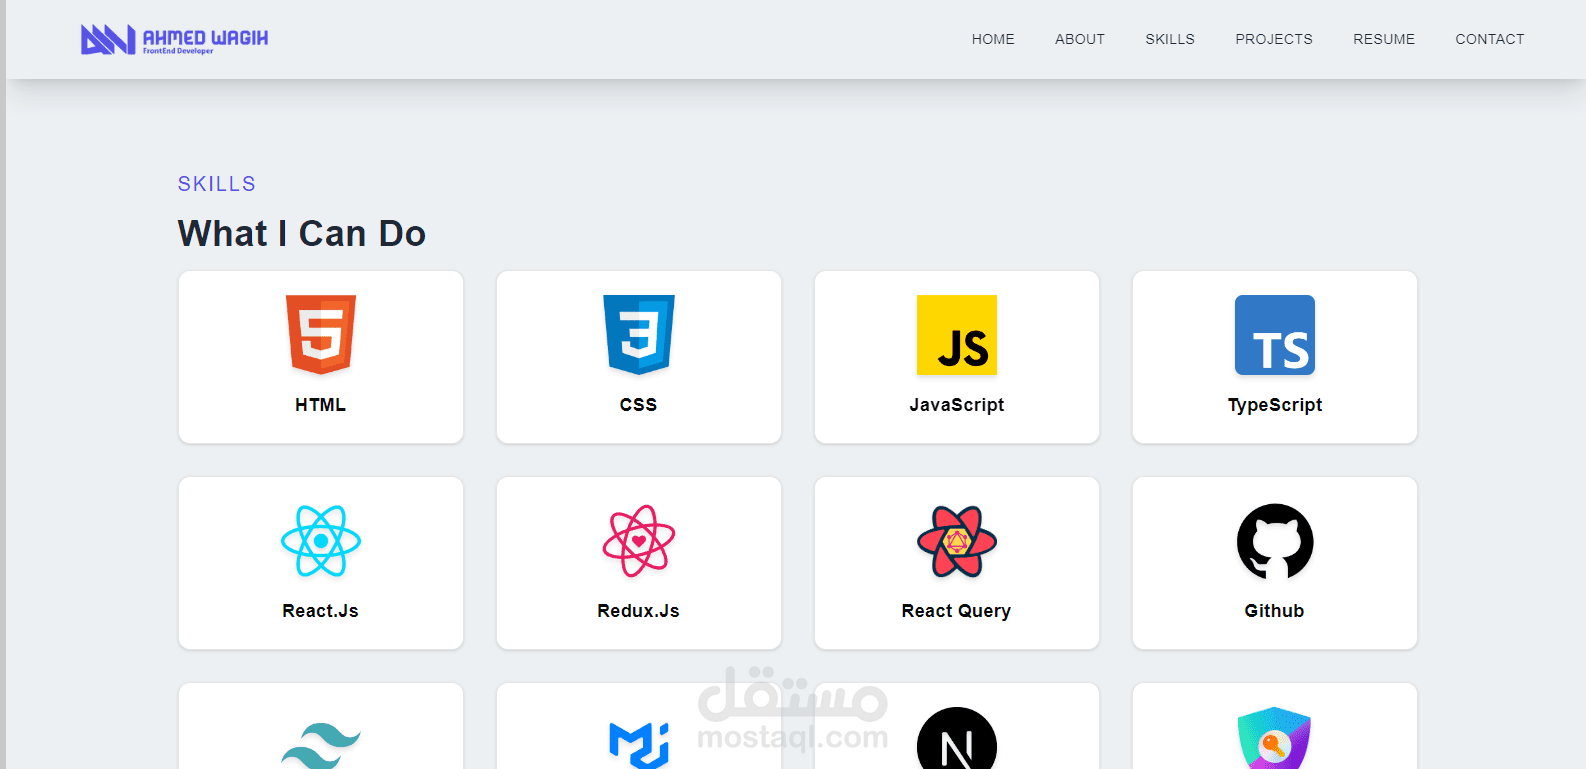Click the yellow JavaScript JS icon
Viewport: 1586px width, 769px height.
pos(957,335)
